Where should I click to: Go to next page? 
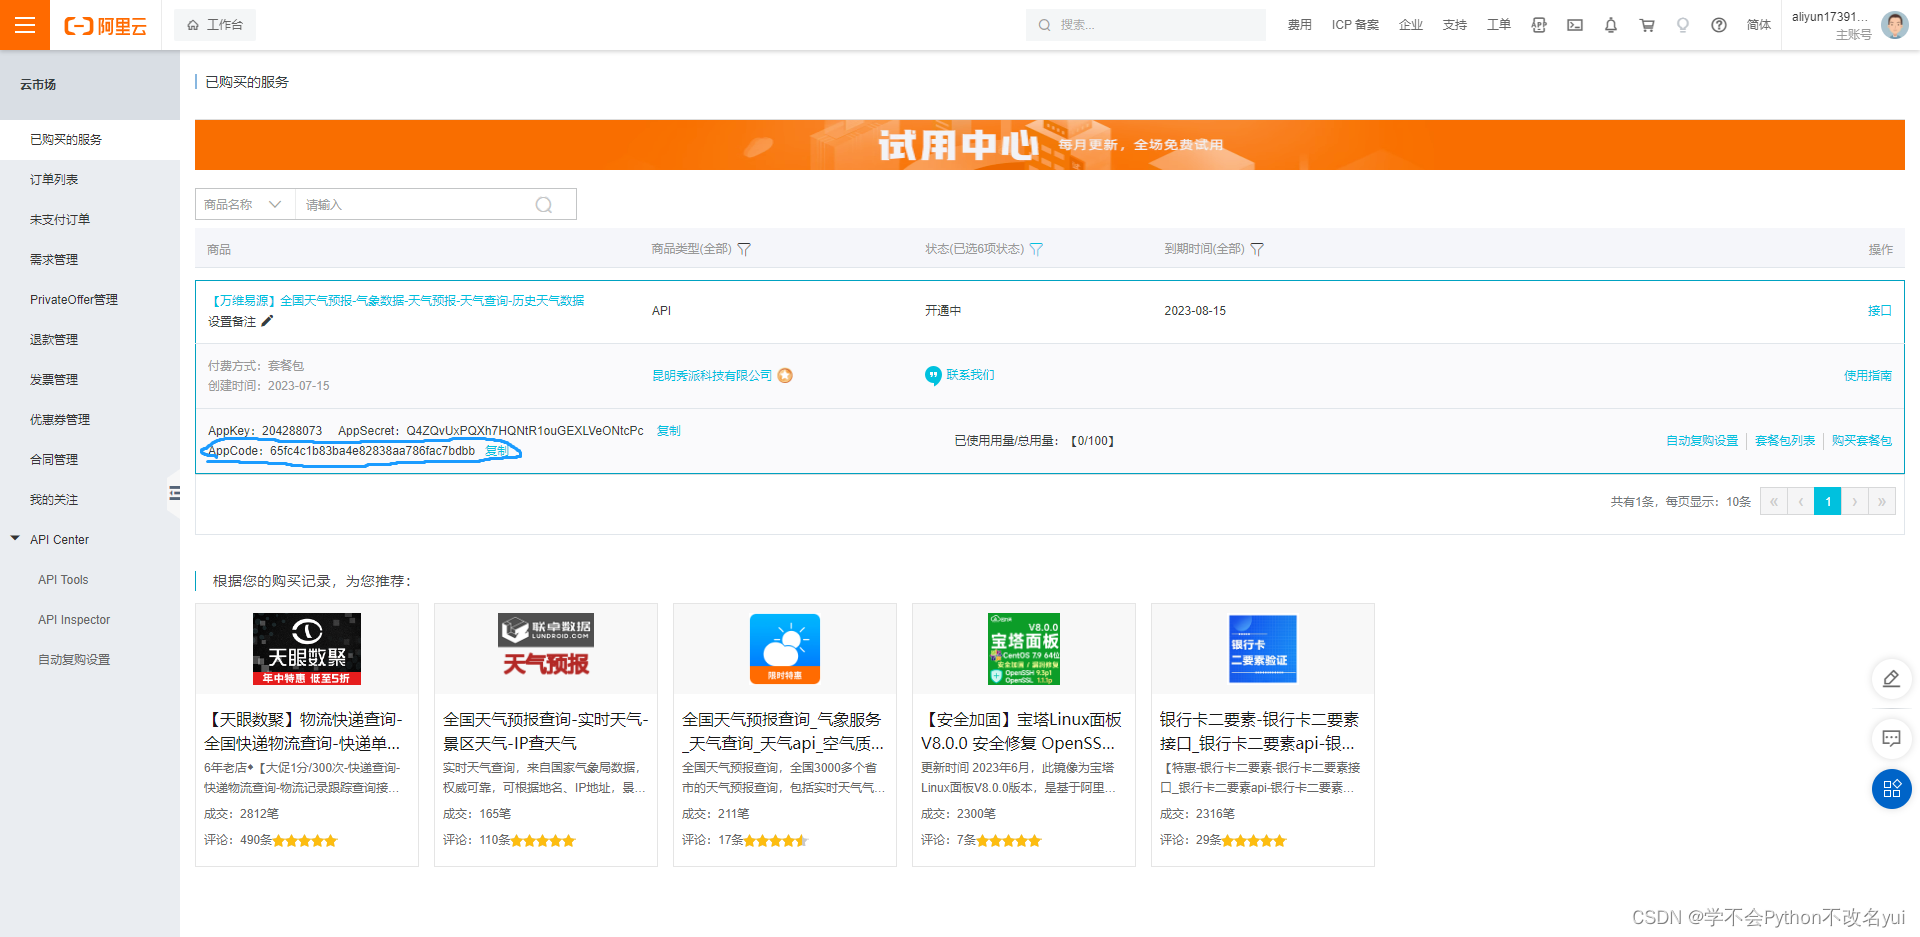pos(1855,501)
